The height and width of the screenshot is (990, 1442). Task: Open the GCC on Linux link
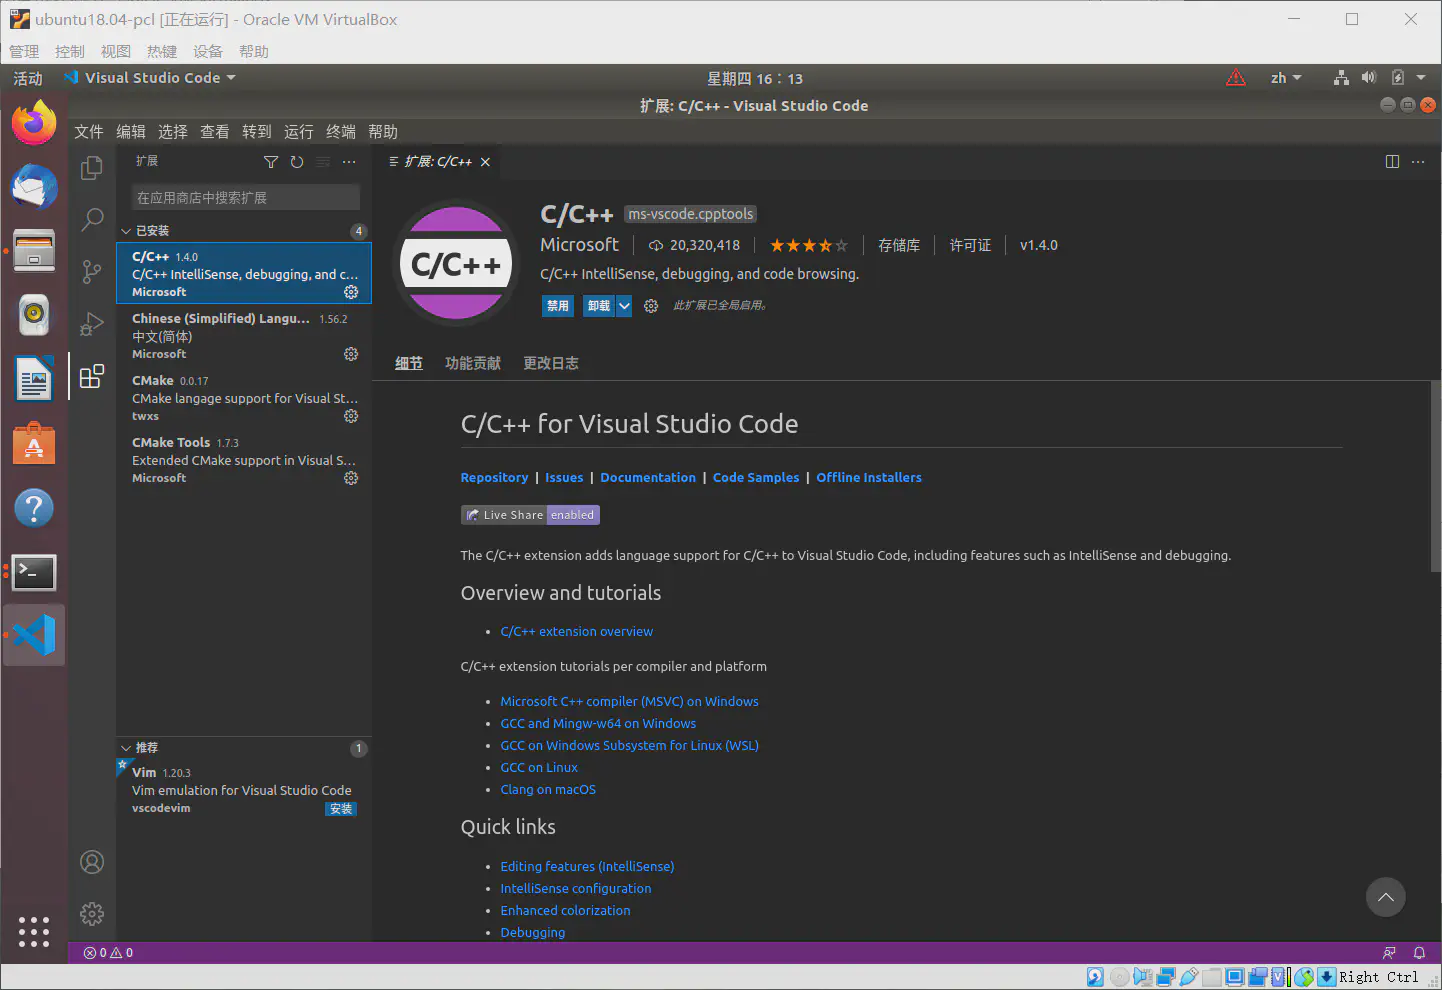click(x=539, y=768)
